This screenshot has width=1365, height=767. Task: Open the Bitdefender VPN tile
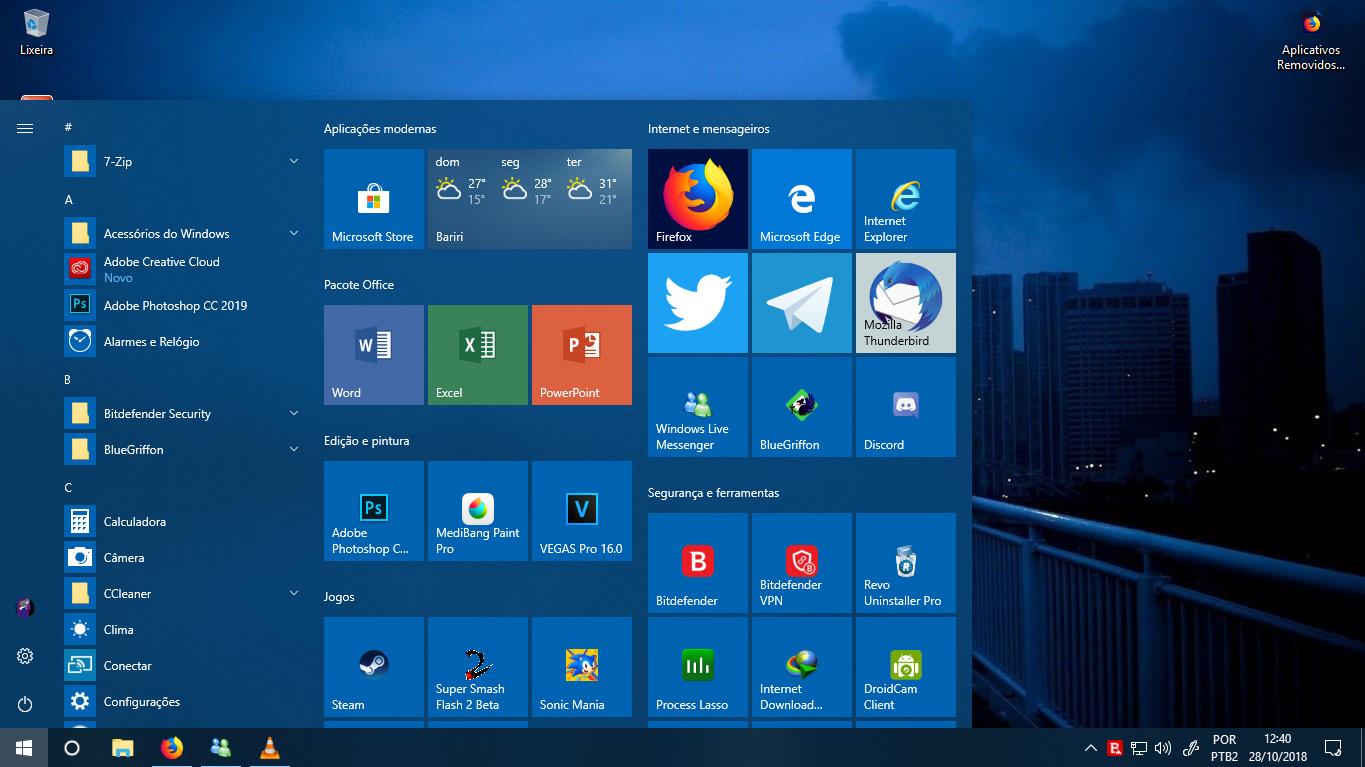tap(802, 563)
